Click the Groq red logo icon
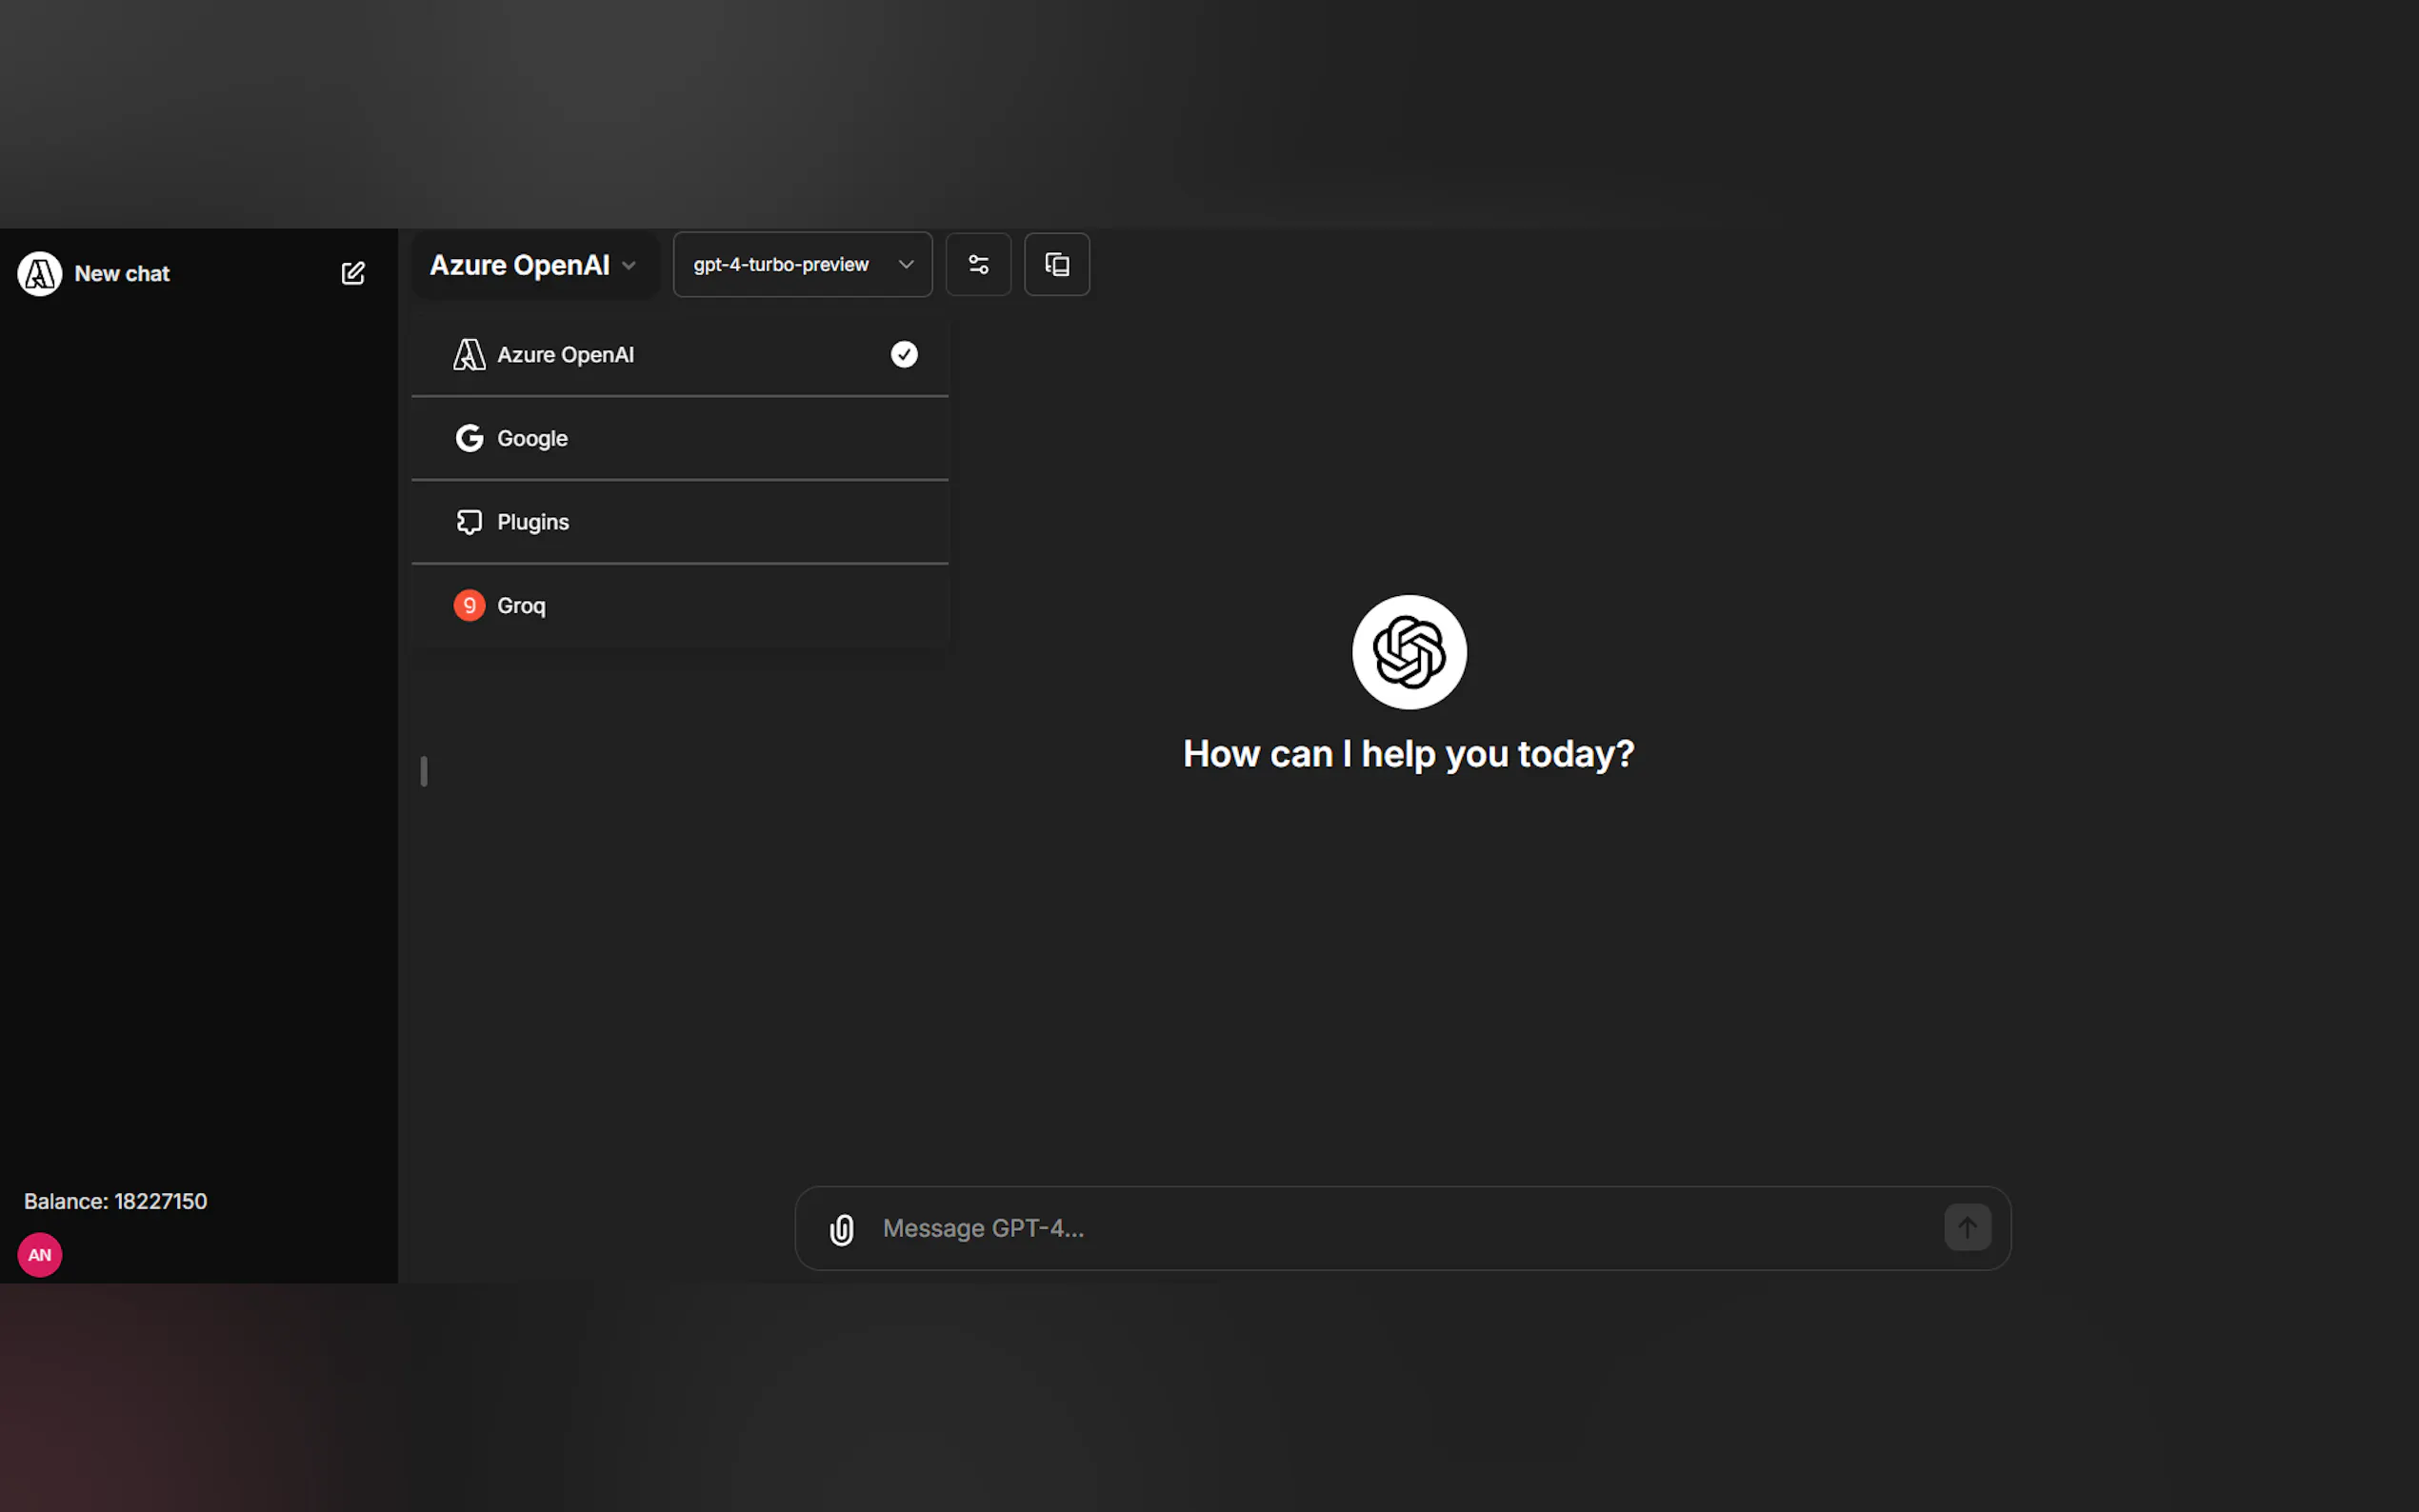The height and width of the screenshot is (1512, 2419). pos(469,605)
